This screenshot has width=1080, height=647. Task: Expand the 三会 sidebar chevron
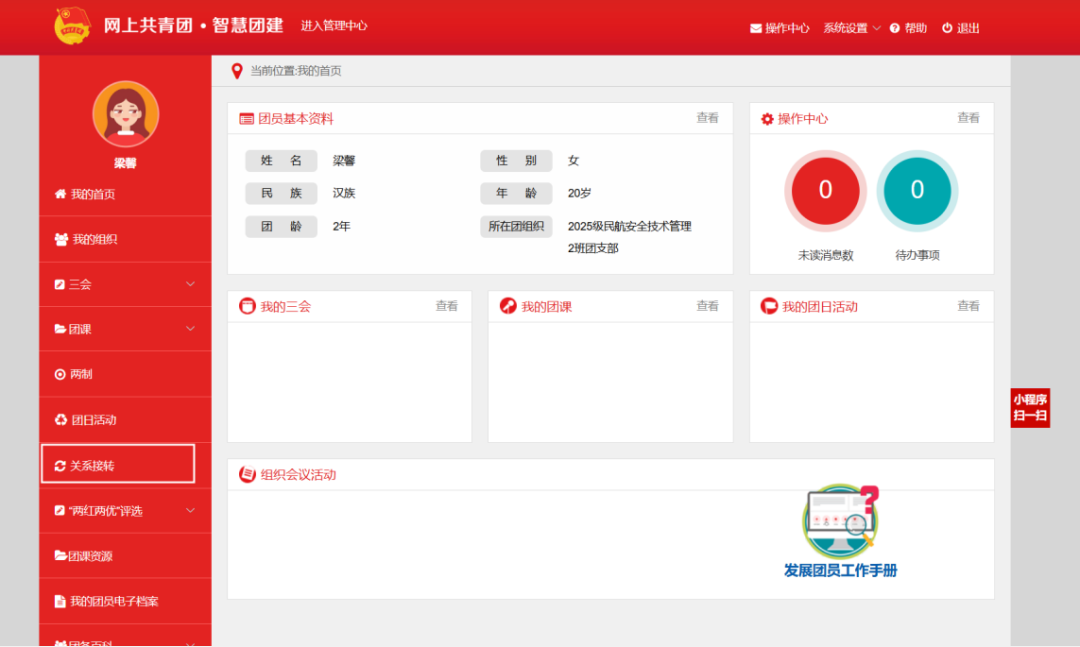[x=191, y=284]
